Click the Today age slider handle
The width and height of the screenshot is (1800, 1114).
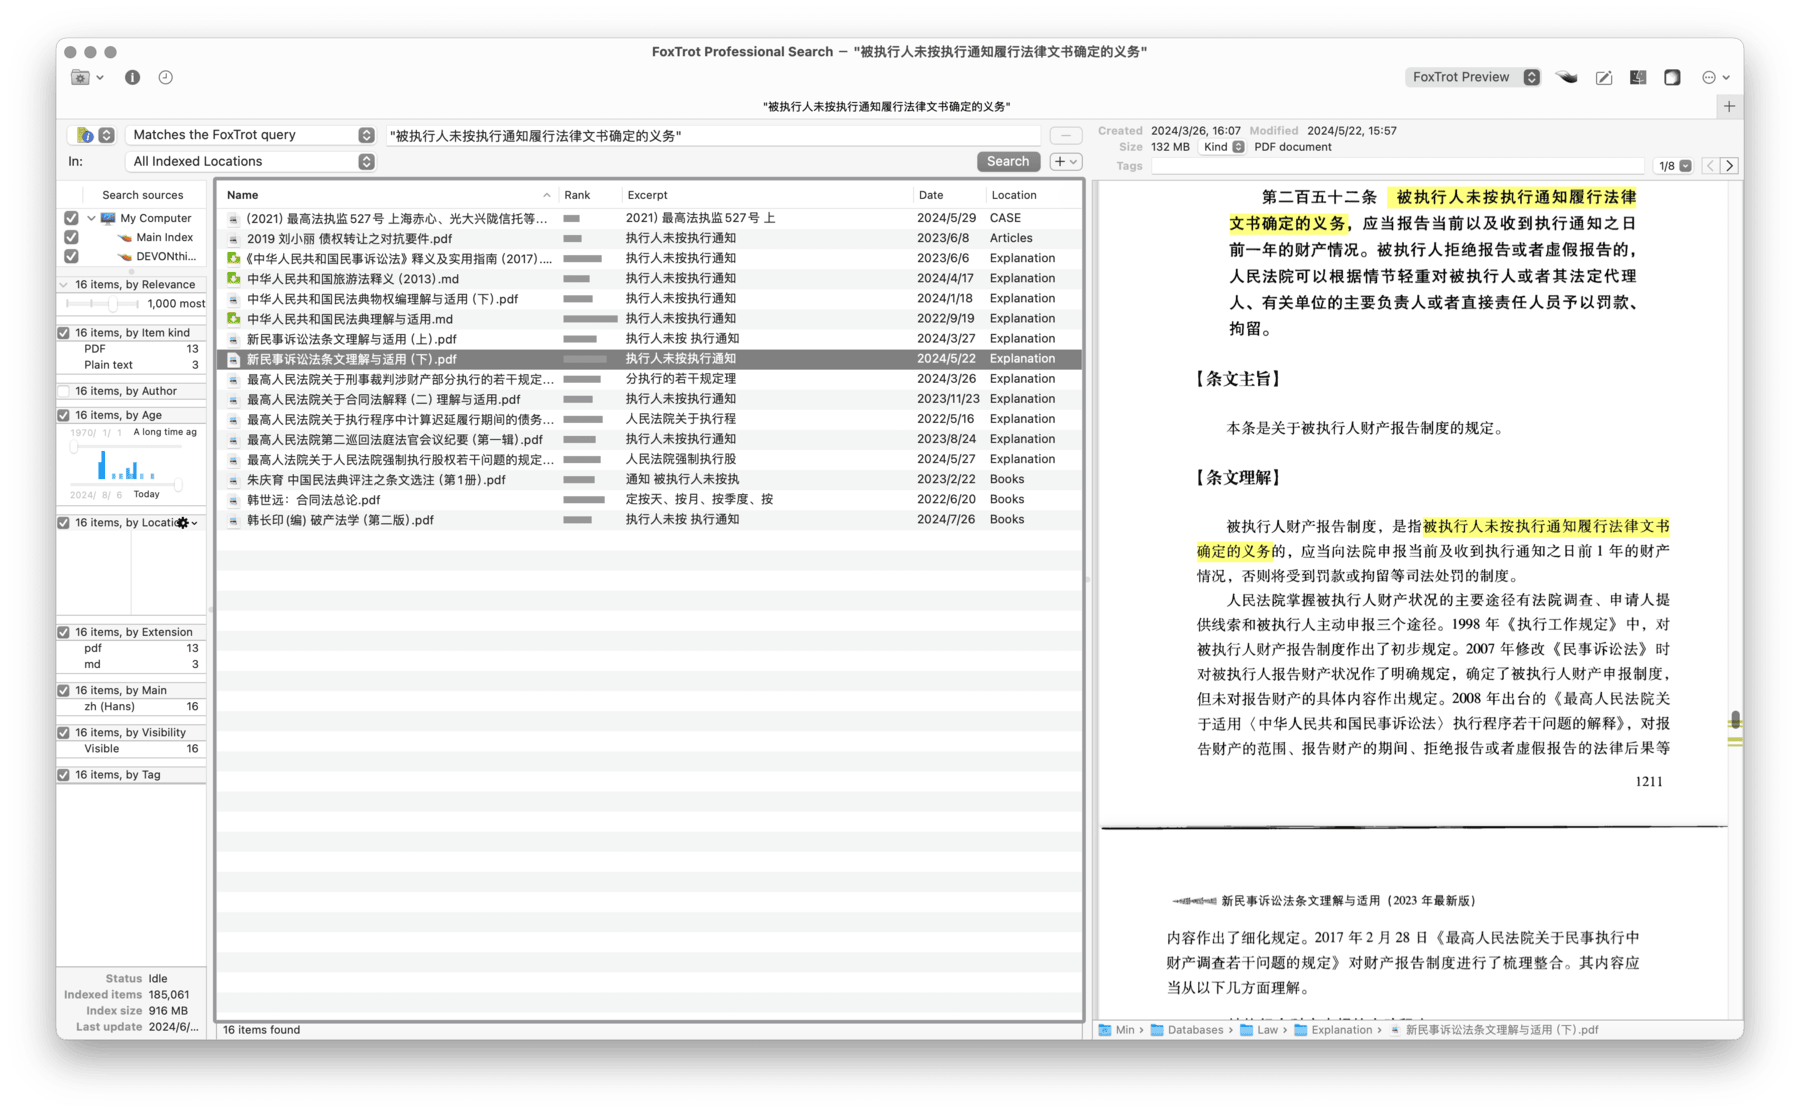point(178,485)
